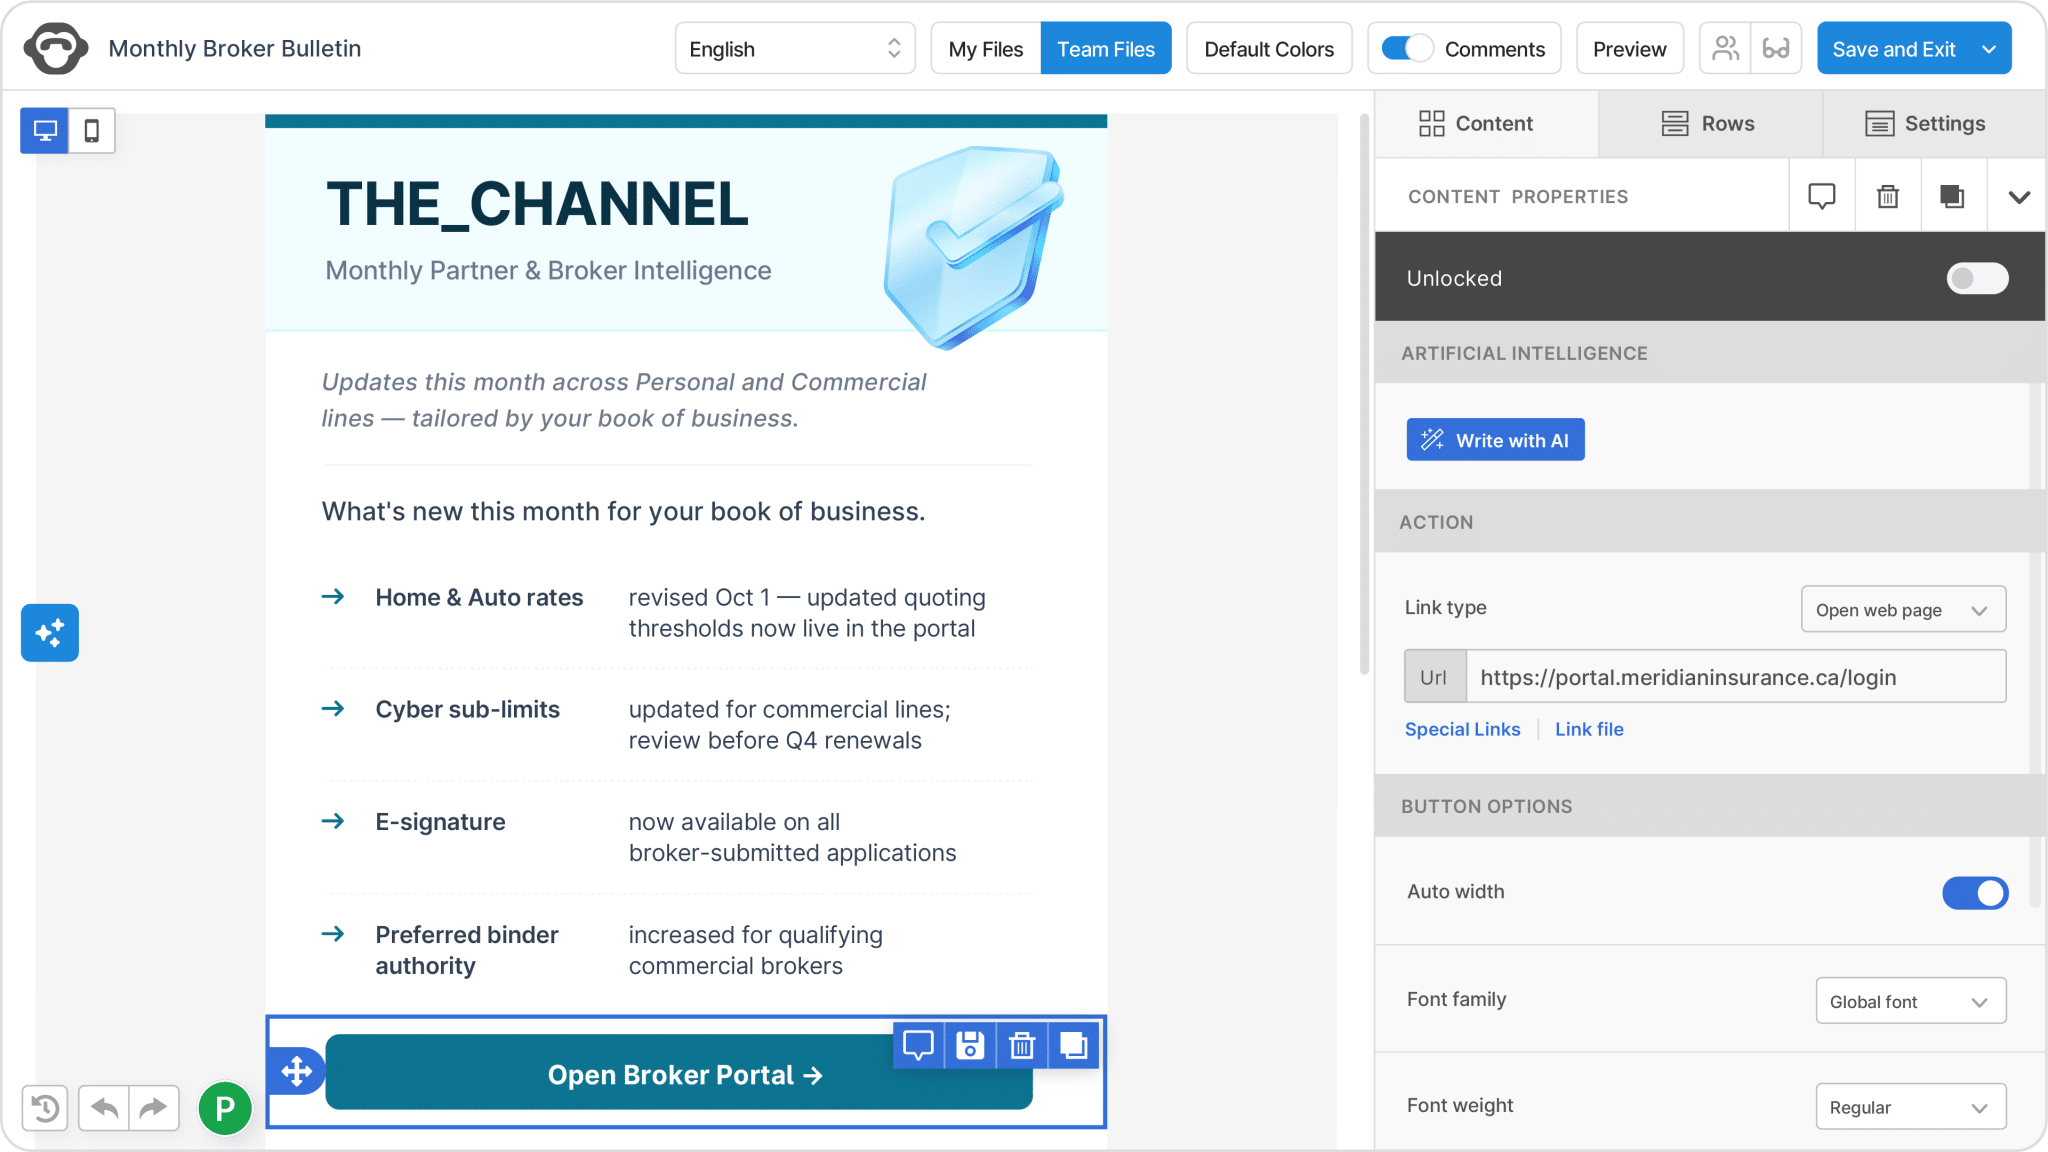Open the AI assistant sparkle button
The image size is (2048, 1152).
tap(50, 633)
